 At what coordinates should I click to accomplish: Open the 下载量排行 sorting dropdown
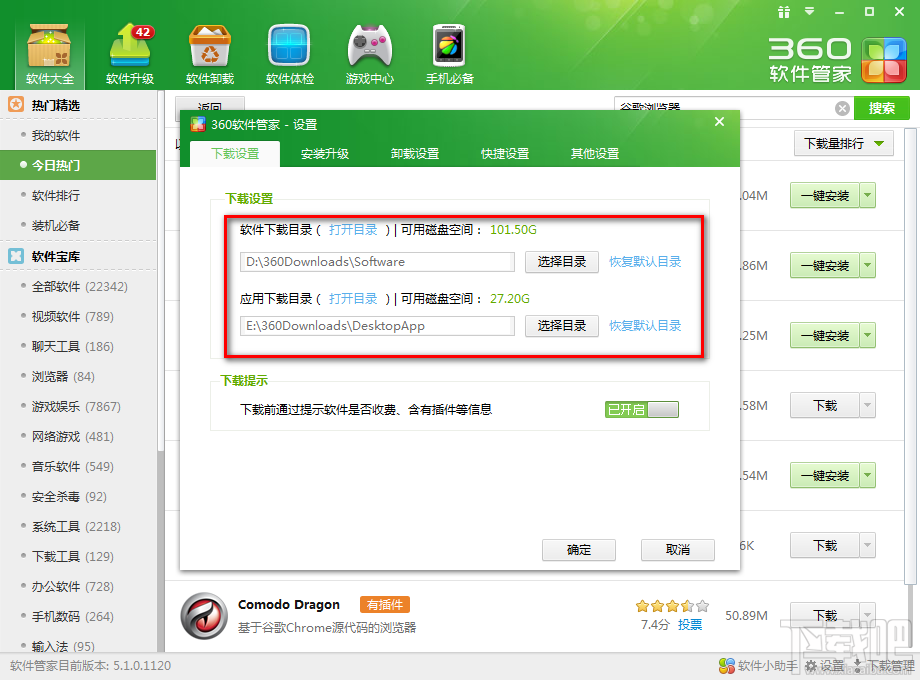click(843, 143)
